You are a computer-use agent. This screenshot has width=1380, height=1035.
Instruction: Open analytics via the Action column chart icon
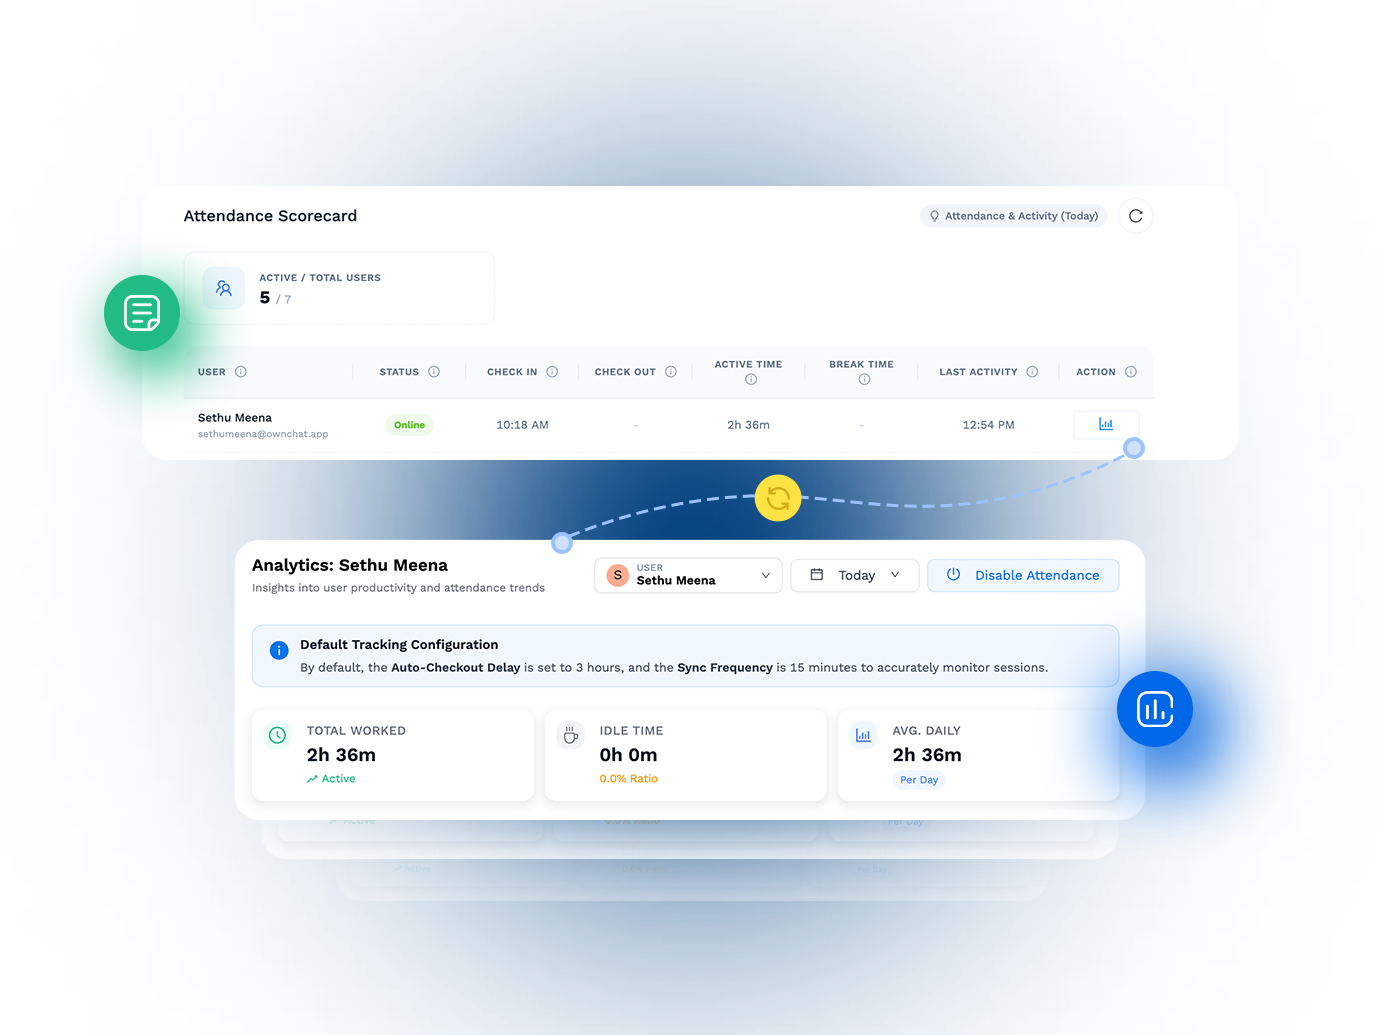pos(1106,424)
